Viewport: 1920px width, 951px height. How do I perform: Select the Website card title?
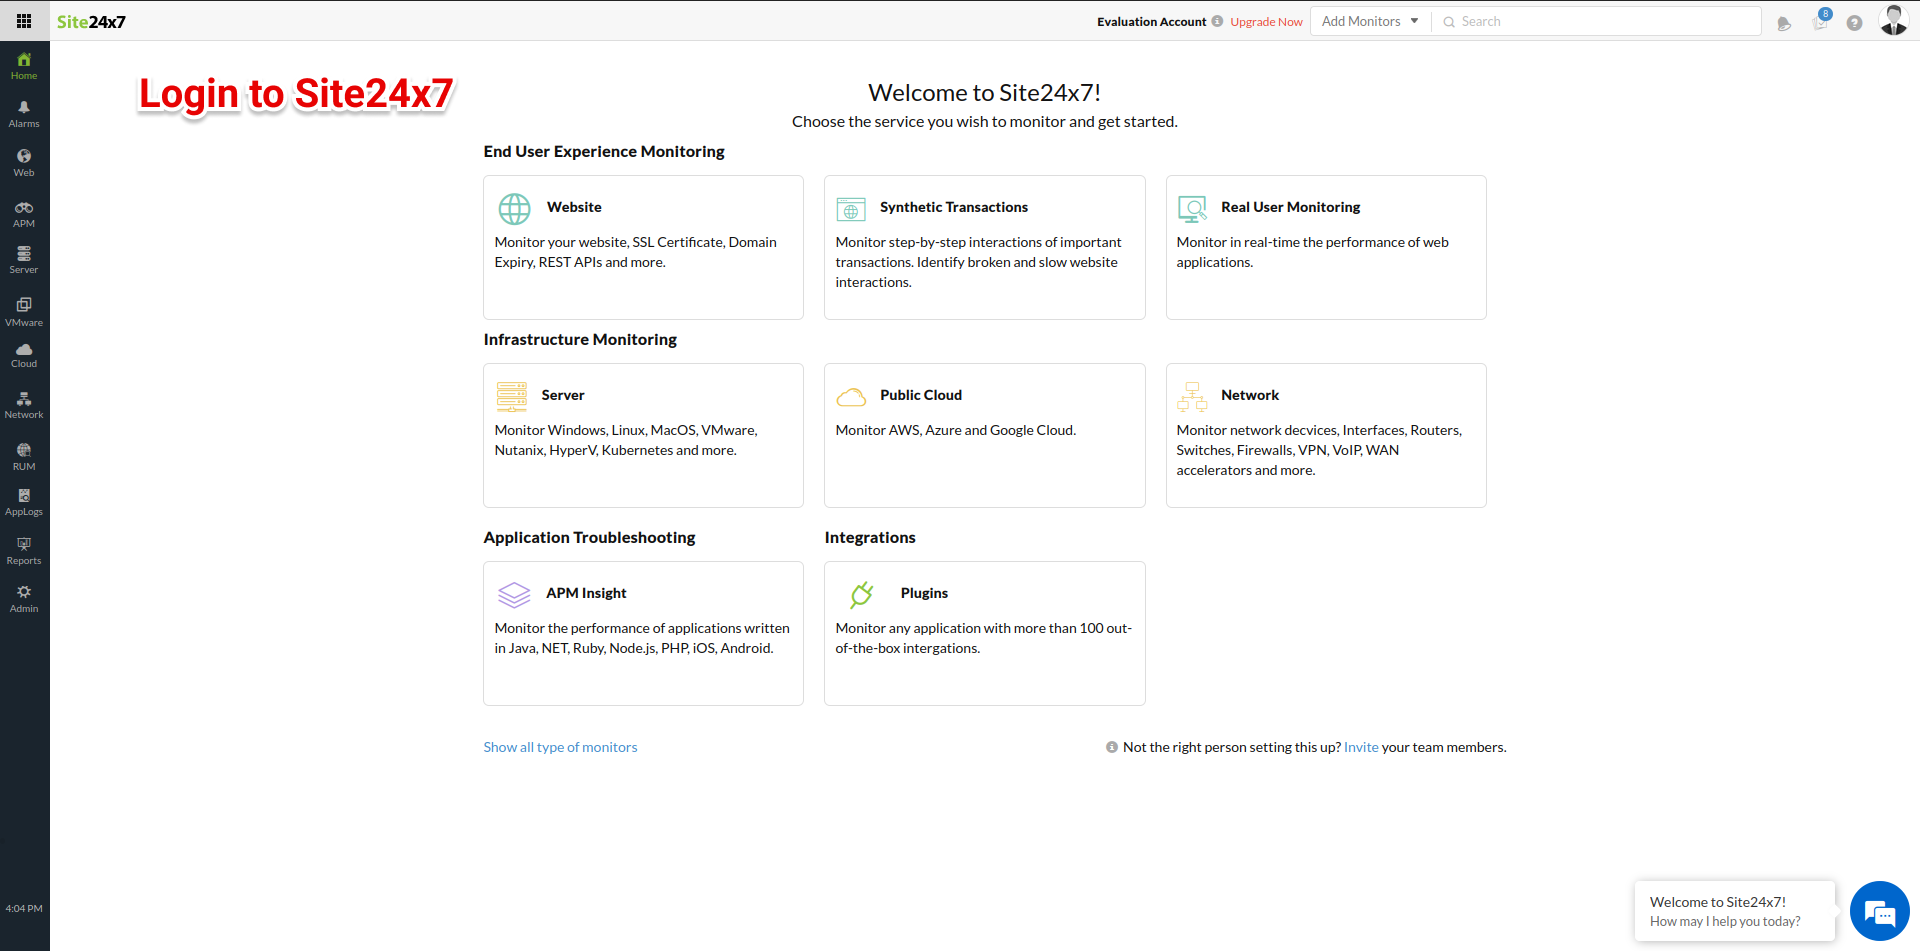click(574, 207)
